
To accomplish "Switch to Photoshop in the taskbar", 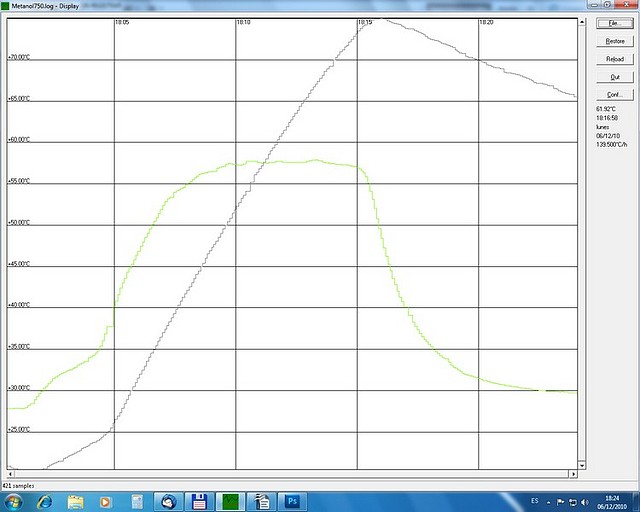I will [x=292, y=502].
